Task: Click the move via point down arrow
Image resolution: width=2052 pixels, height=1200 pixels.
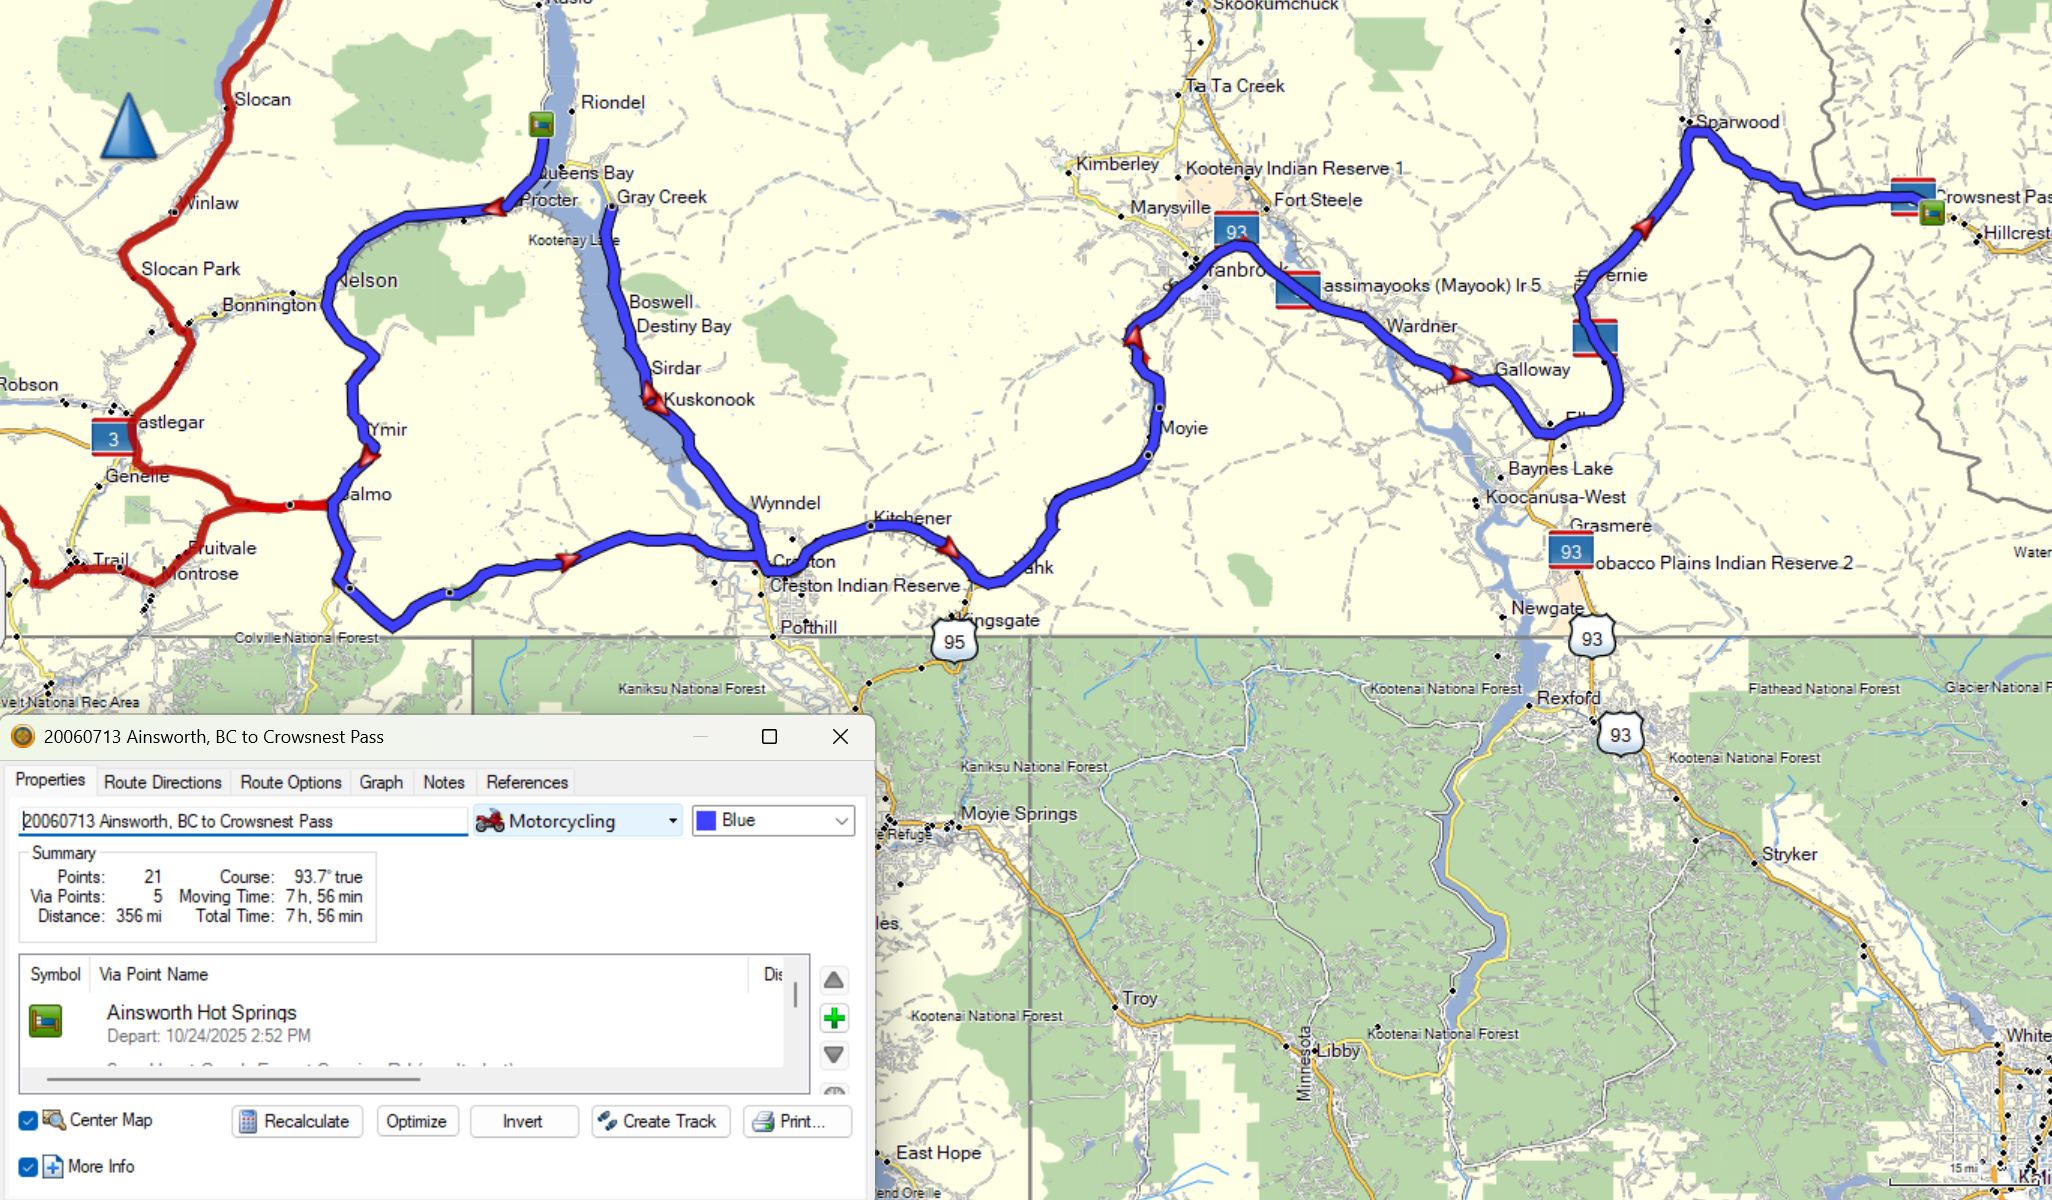Action: click(x=834, y=1055)
